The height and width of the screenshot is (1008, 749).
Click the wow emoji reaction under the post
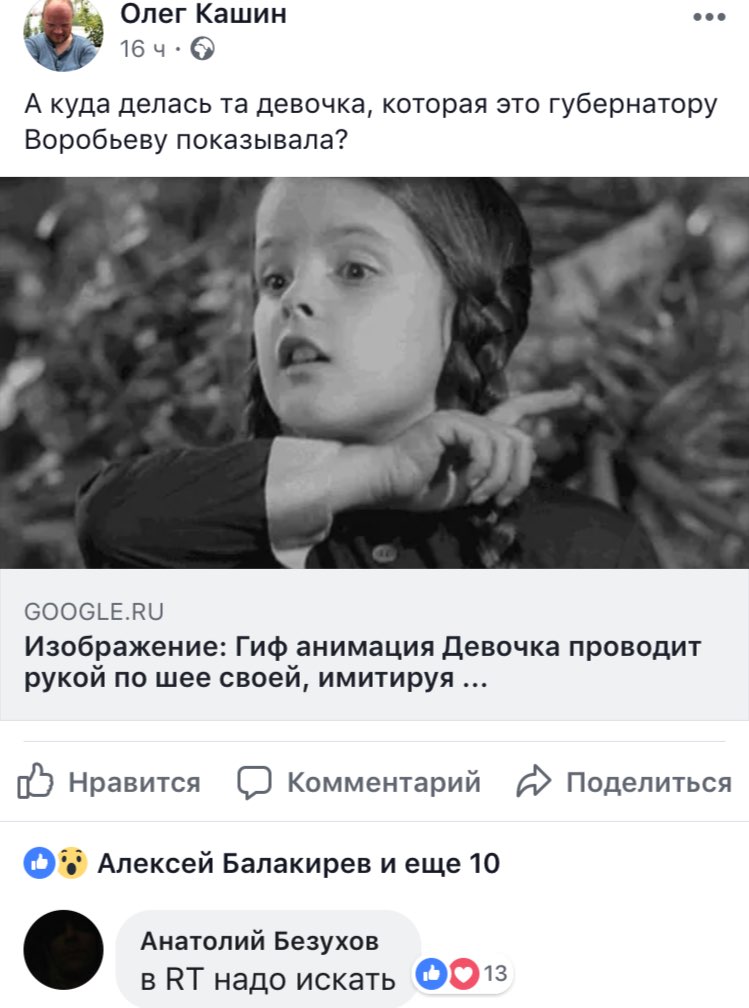(x=72, y=863)
